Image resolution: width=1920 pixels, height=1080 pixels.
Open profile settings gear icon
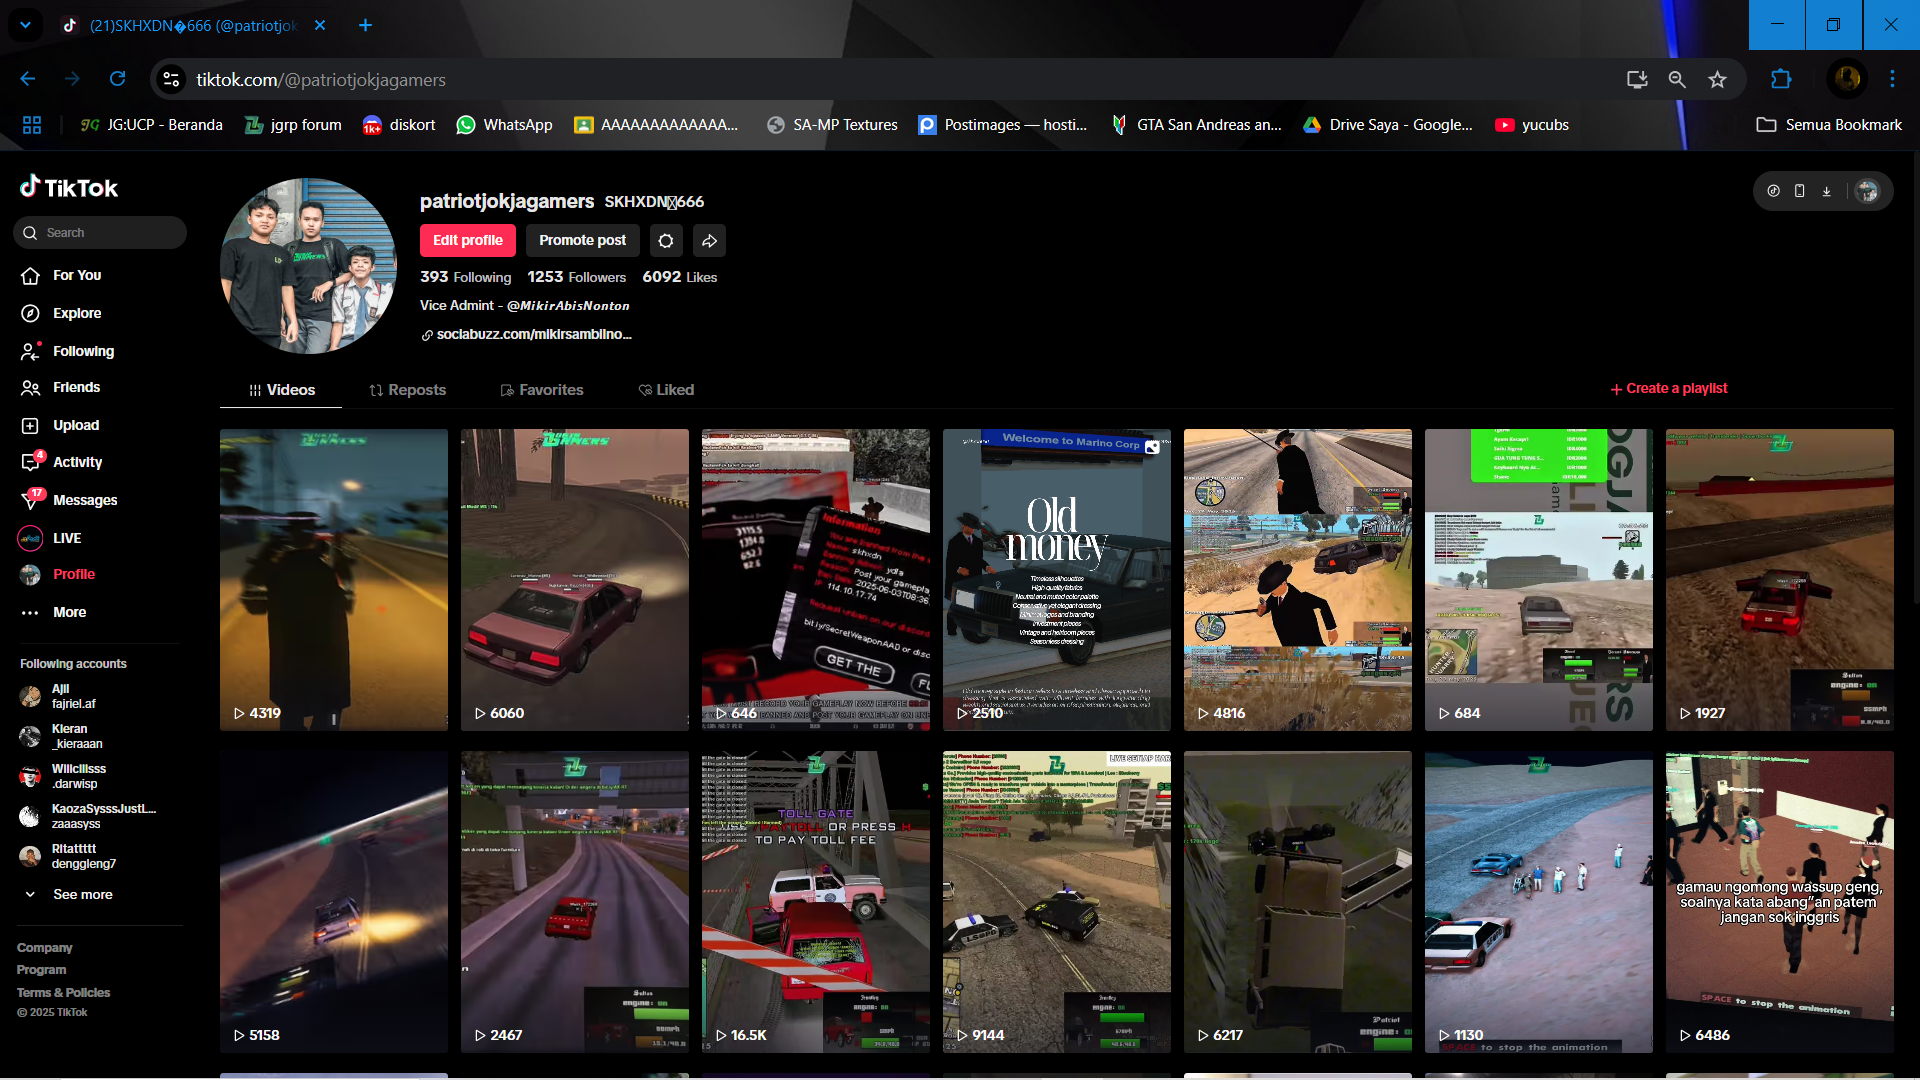click(666, 240)
